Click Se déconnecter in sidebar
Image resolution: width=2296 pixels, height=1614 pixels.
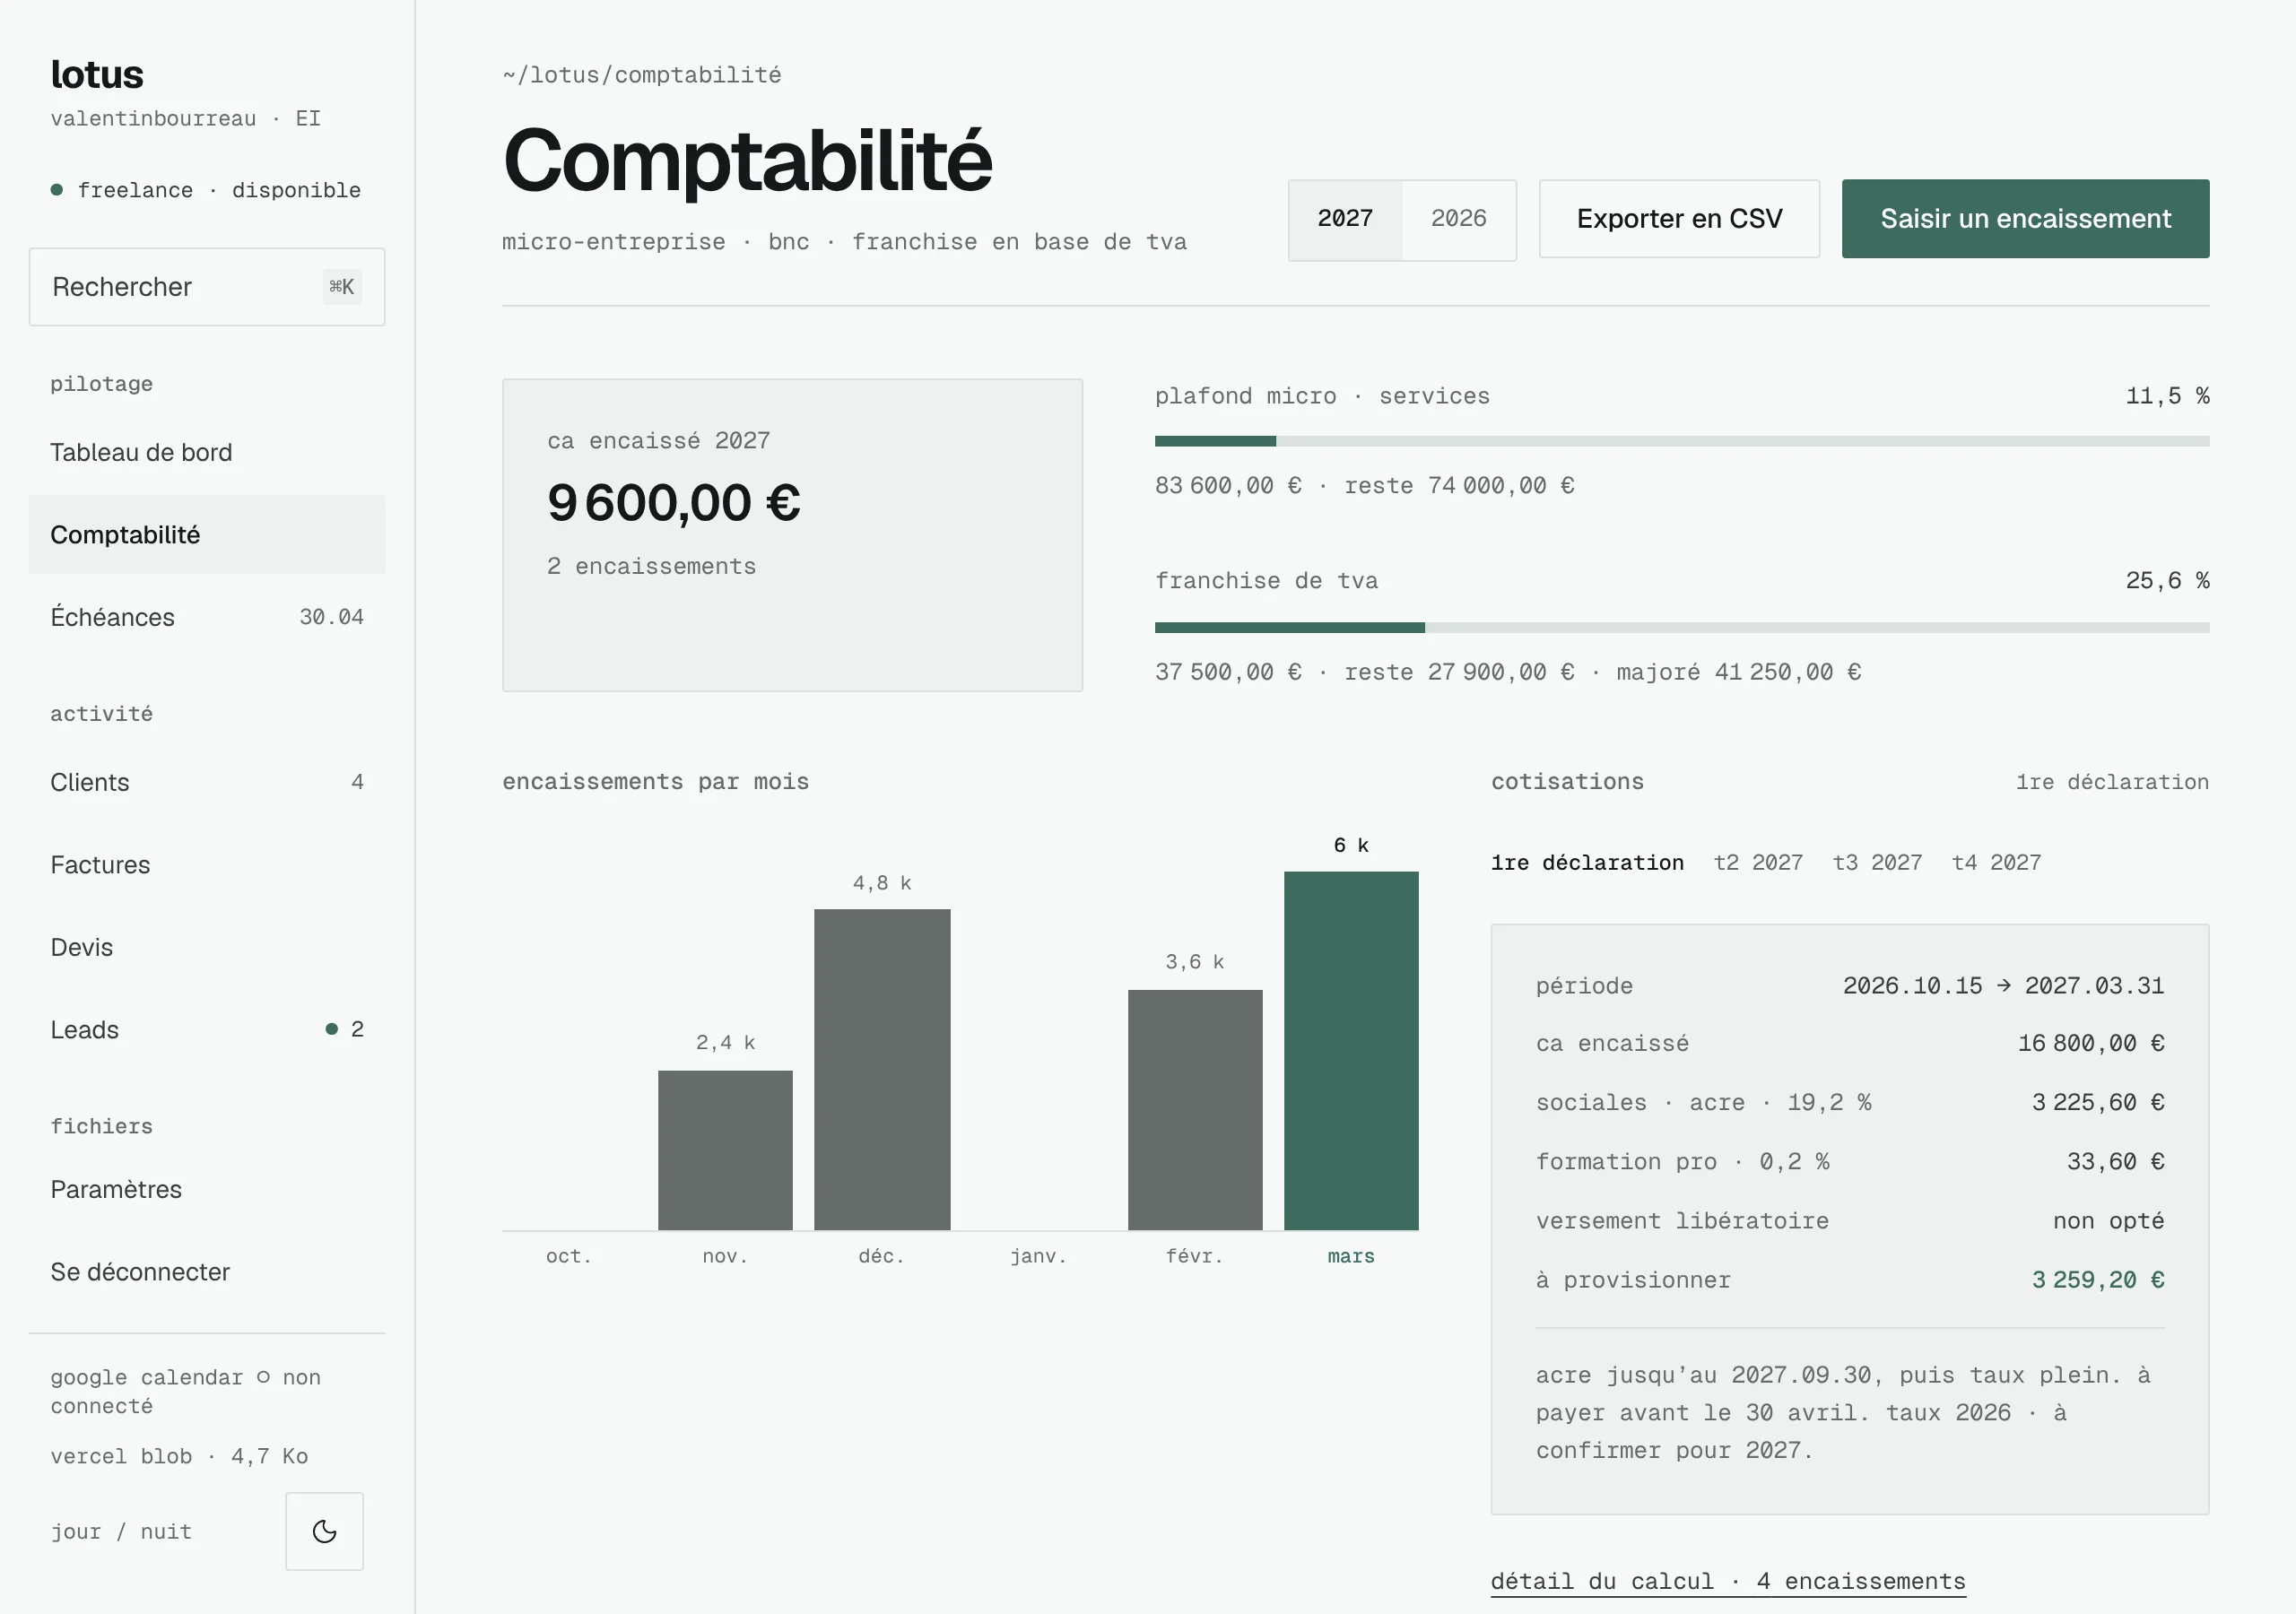pos(207,1272)
